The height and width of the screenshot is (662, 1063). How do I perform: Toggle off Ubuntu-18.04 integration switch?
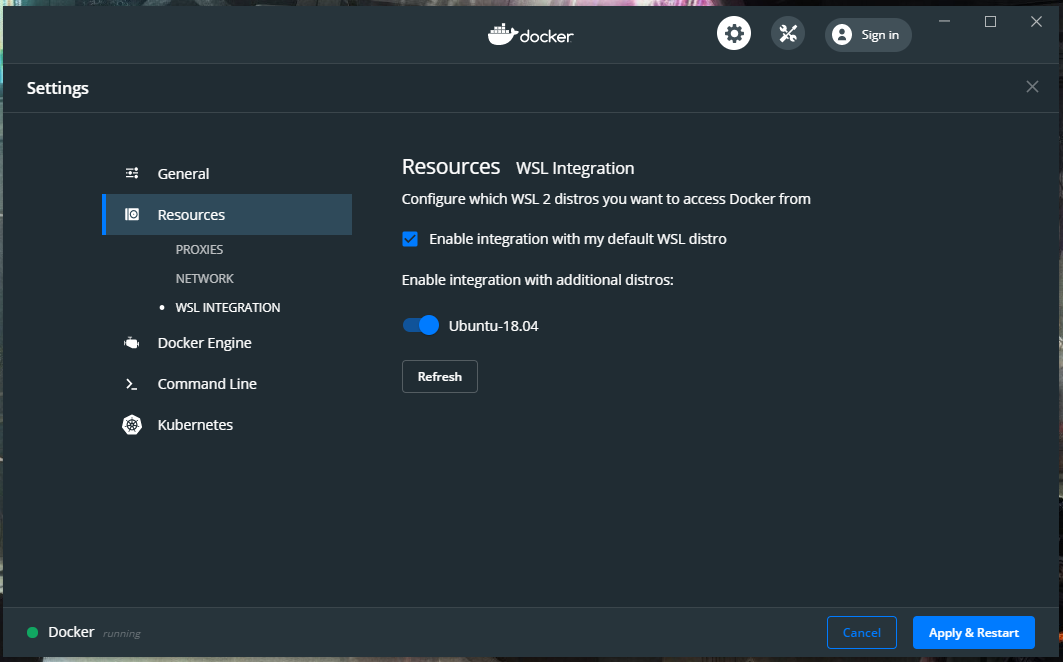420,326
